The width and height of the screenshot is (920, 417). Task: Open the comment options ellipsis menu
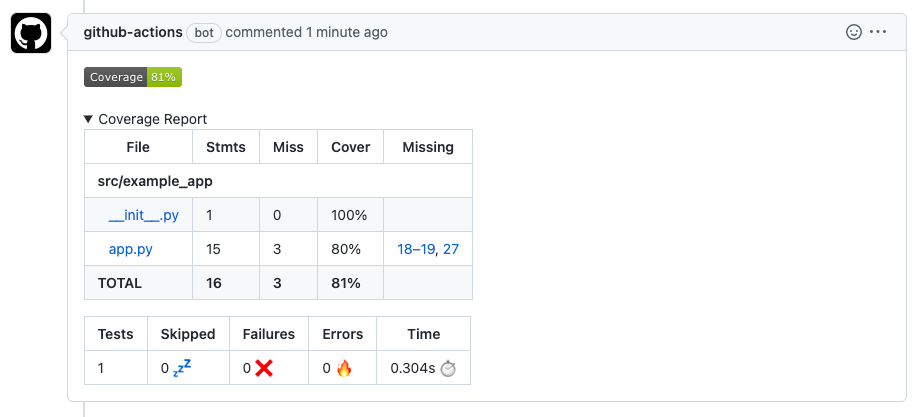878,32
